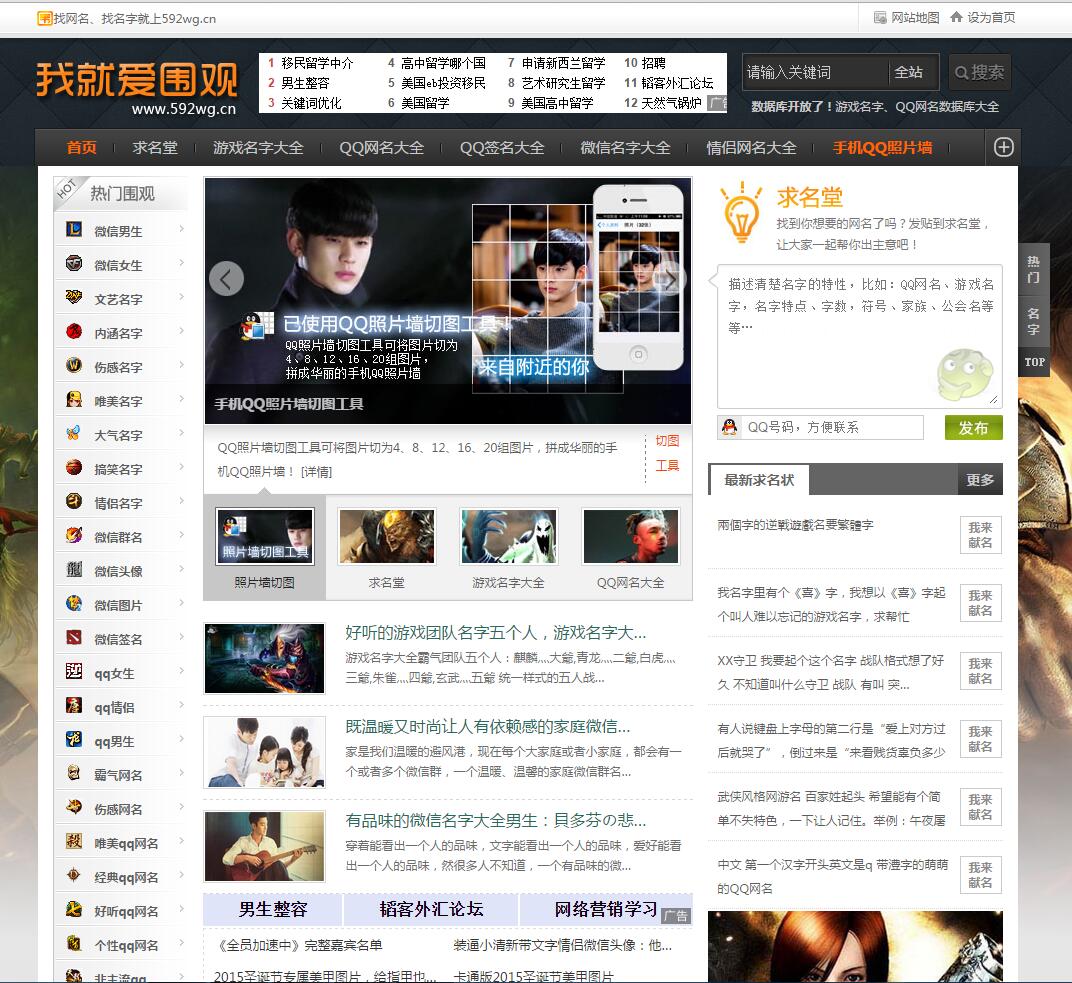Click the 找就爱围观 site logo

[137, 87]
